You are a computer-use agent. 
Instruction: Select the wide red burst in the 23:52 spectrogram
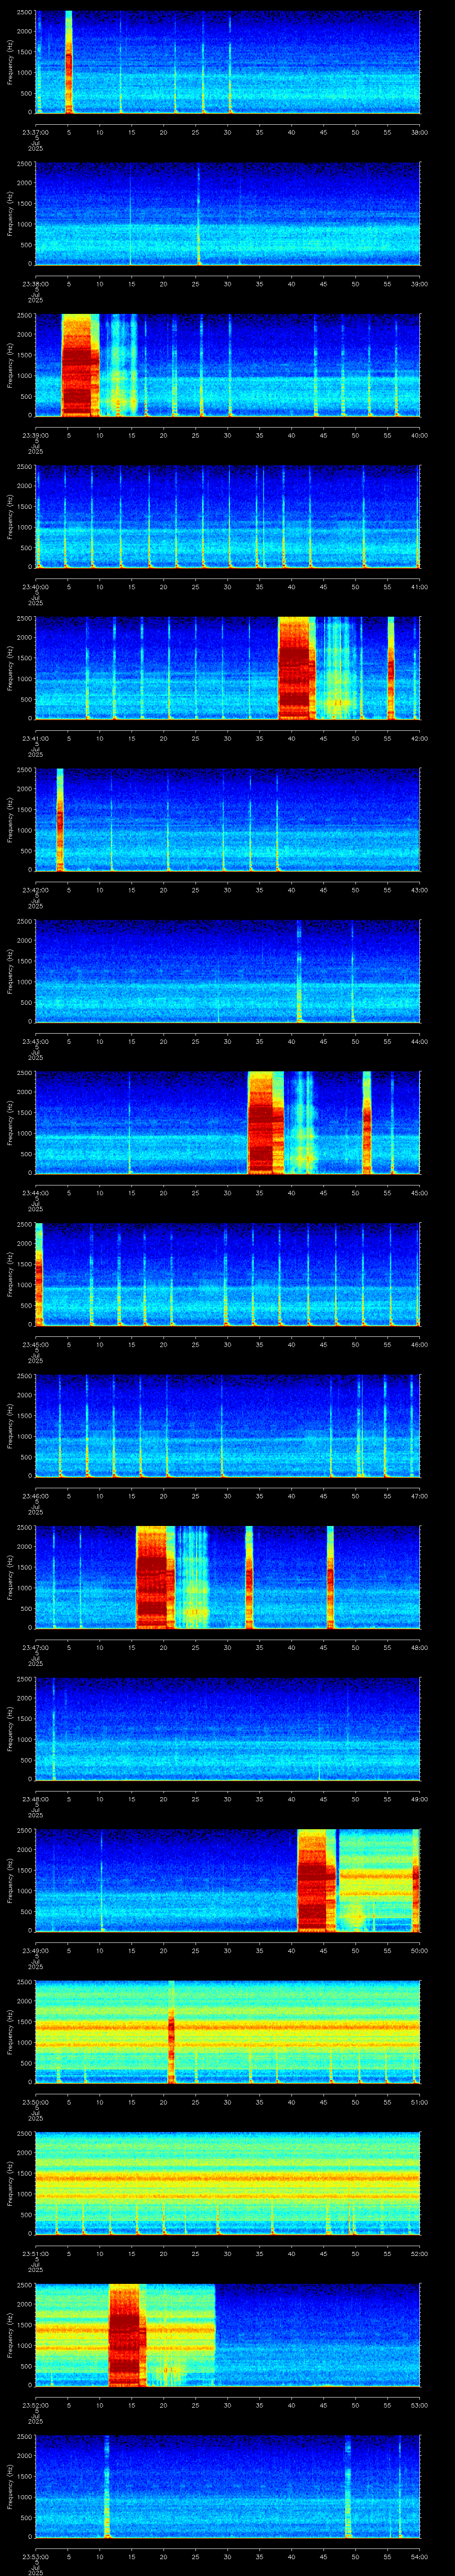pos(127,2335)
